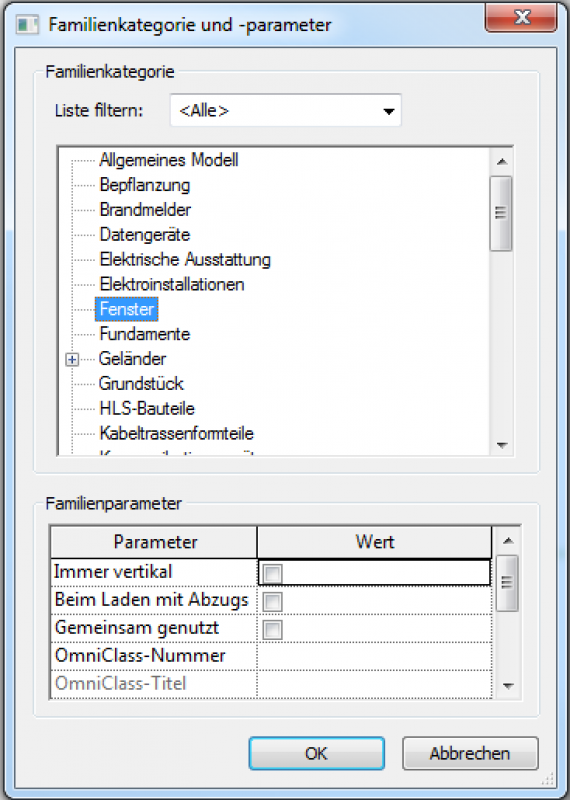Select the HLS-Bauteile category
Viewport: 570px width, 800px height.
point(147,409)
